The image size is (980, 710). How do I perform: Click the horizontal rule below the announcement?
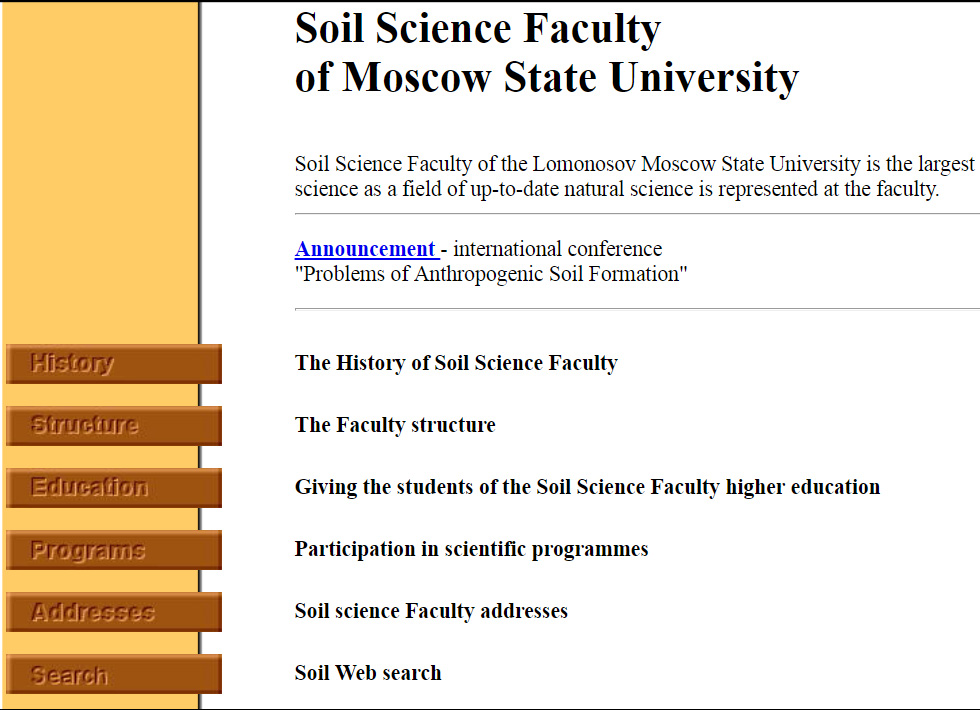tap(637, 309)
